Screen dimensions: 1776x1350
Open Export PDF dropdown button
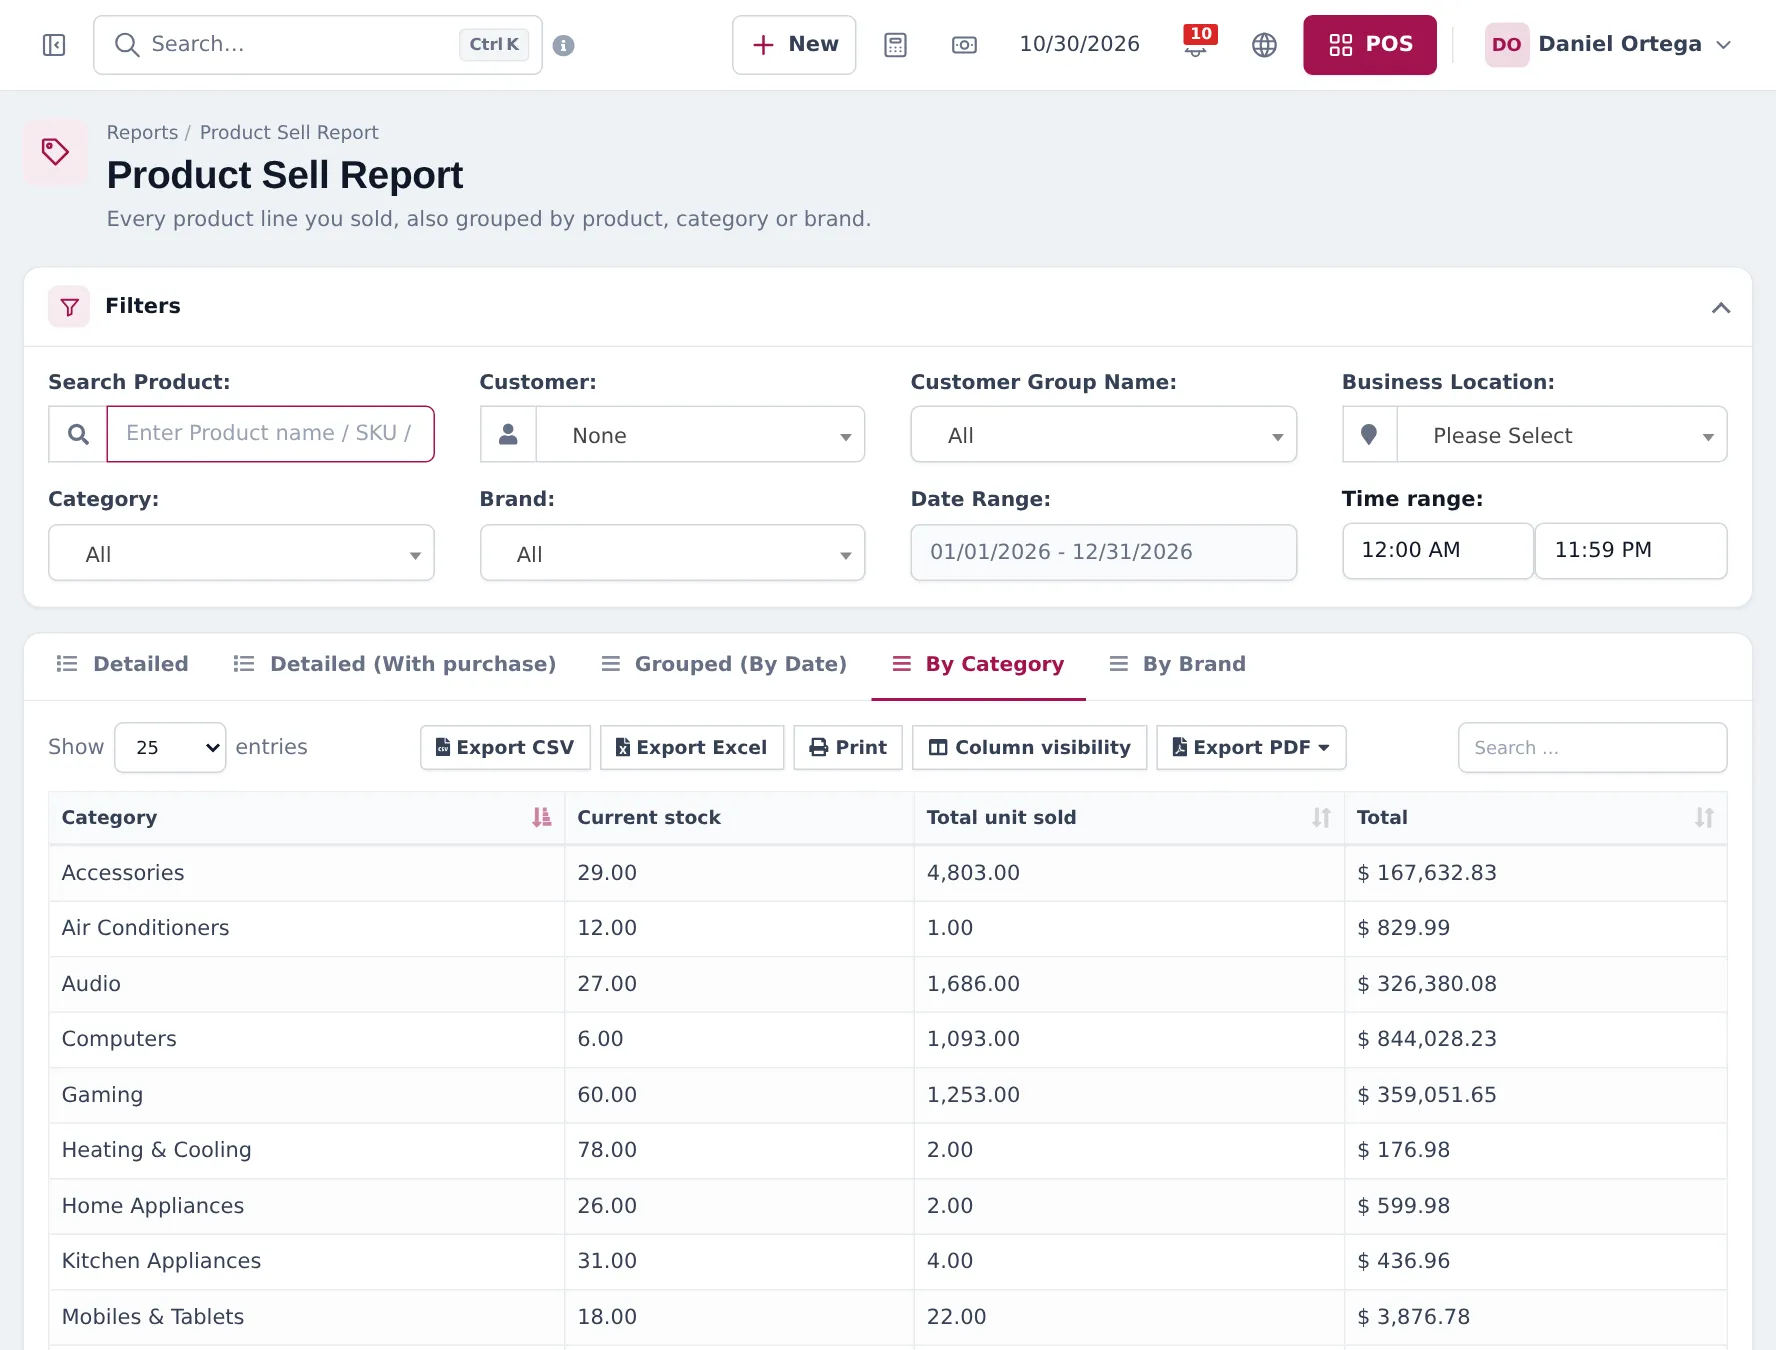1251,747
